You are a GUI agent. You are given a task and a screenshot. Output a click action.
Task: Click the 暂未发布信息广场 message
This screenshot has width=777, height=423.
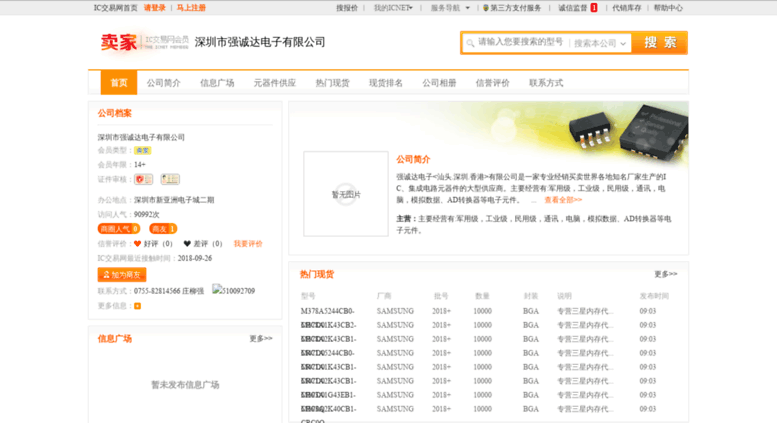click(x=185, y=385)
